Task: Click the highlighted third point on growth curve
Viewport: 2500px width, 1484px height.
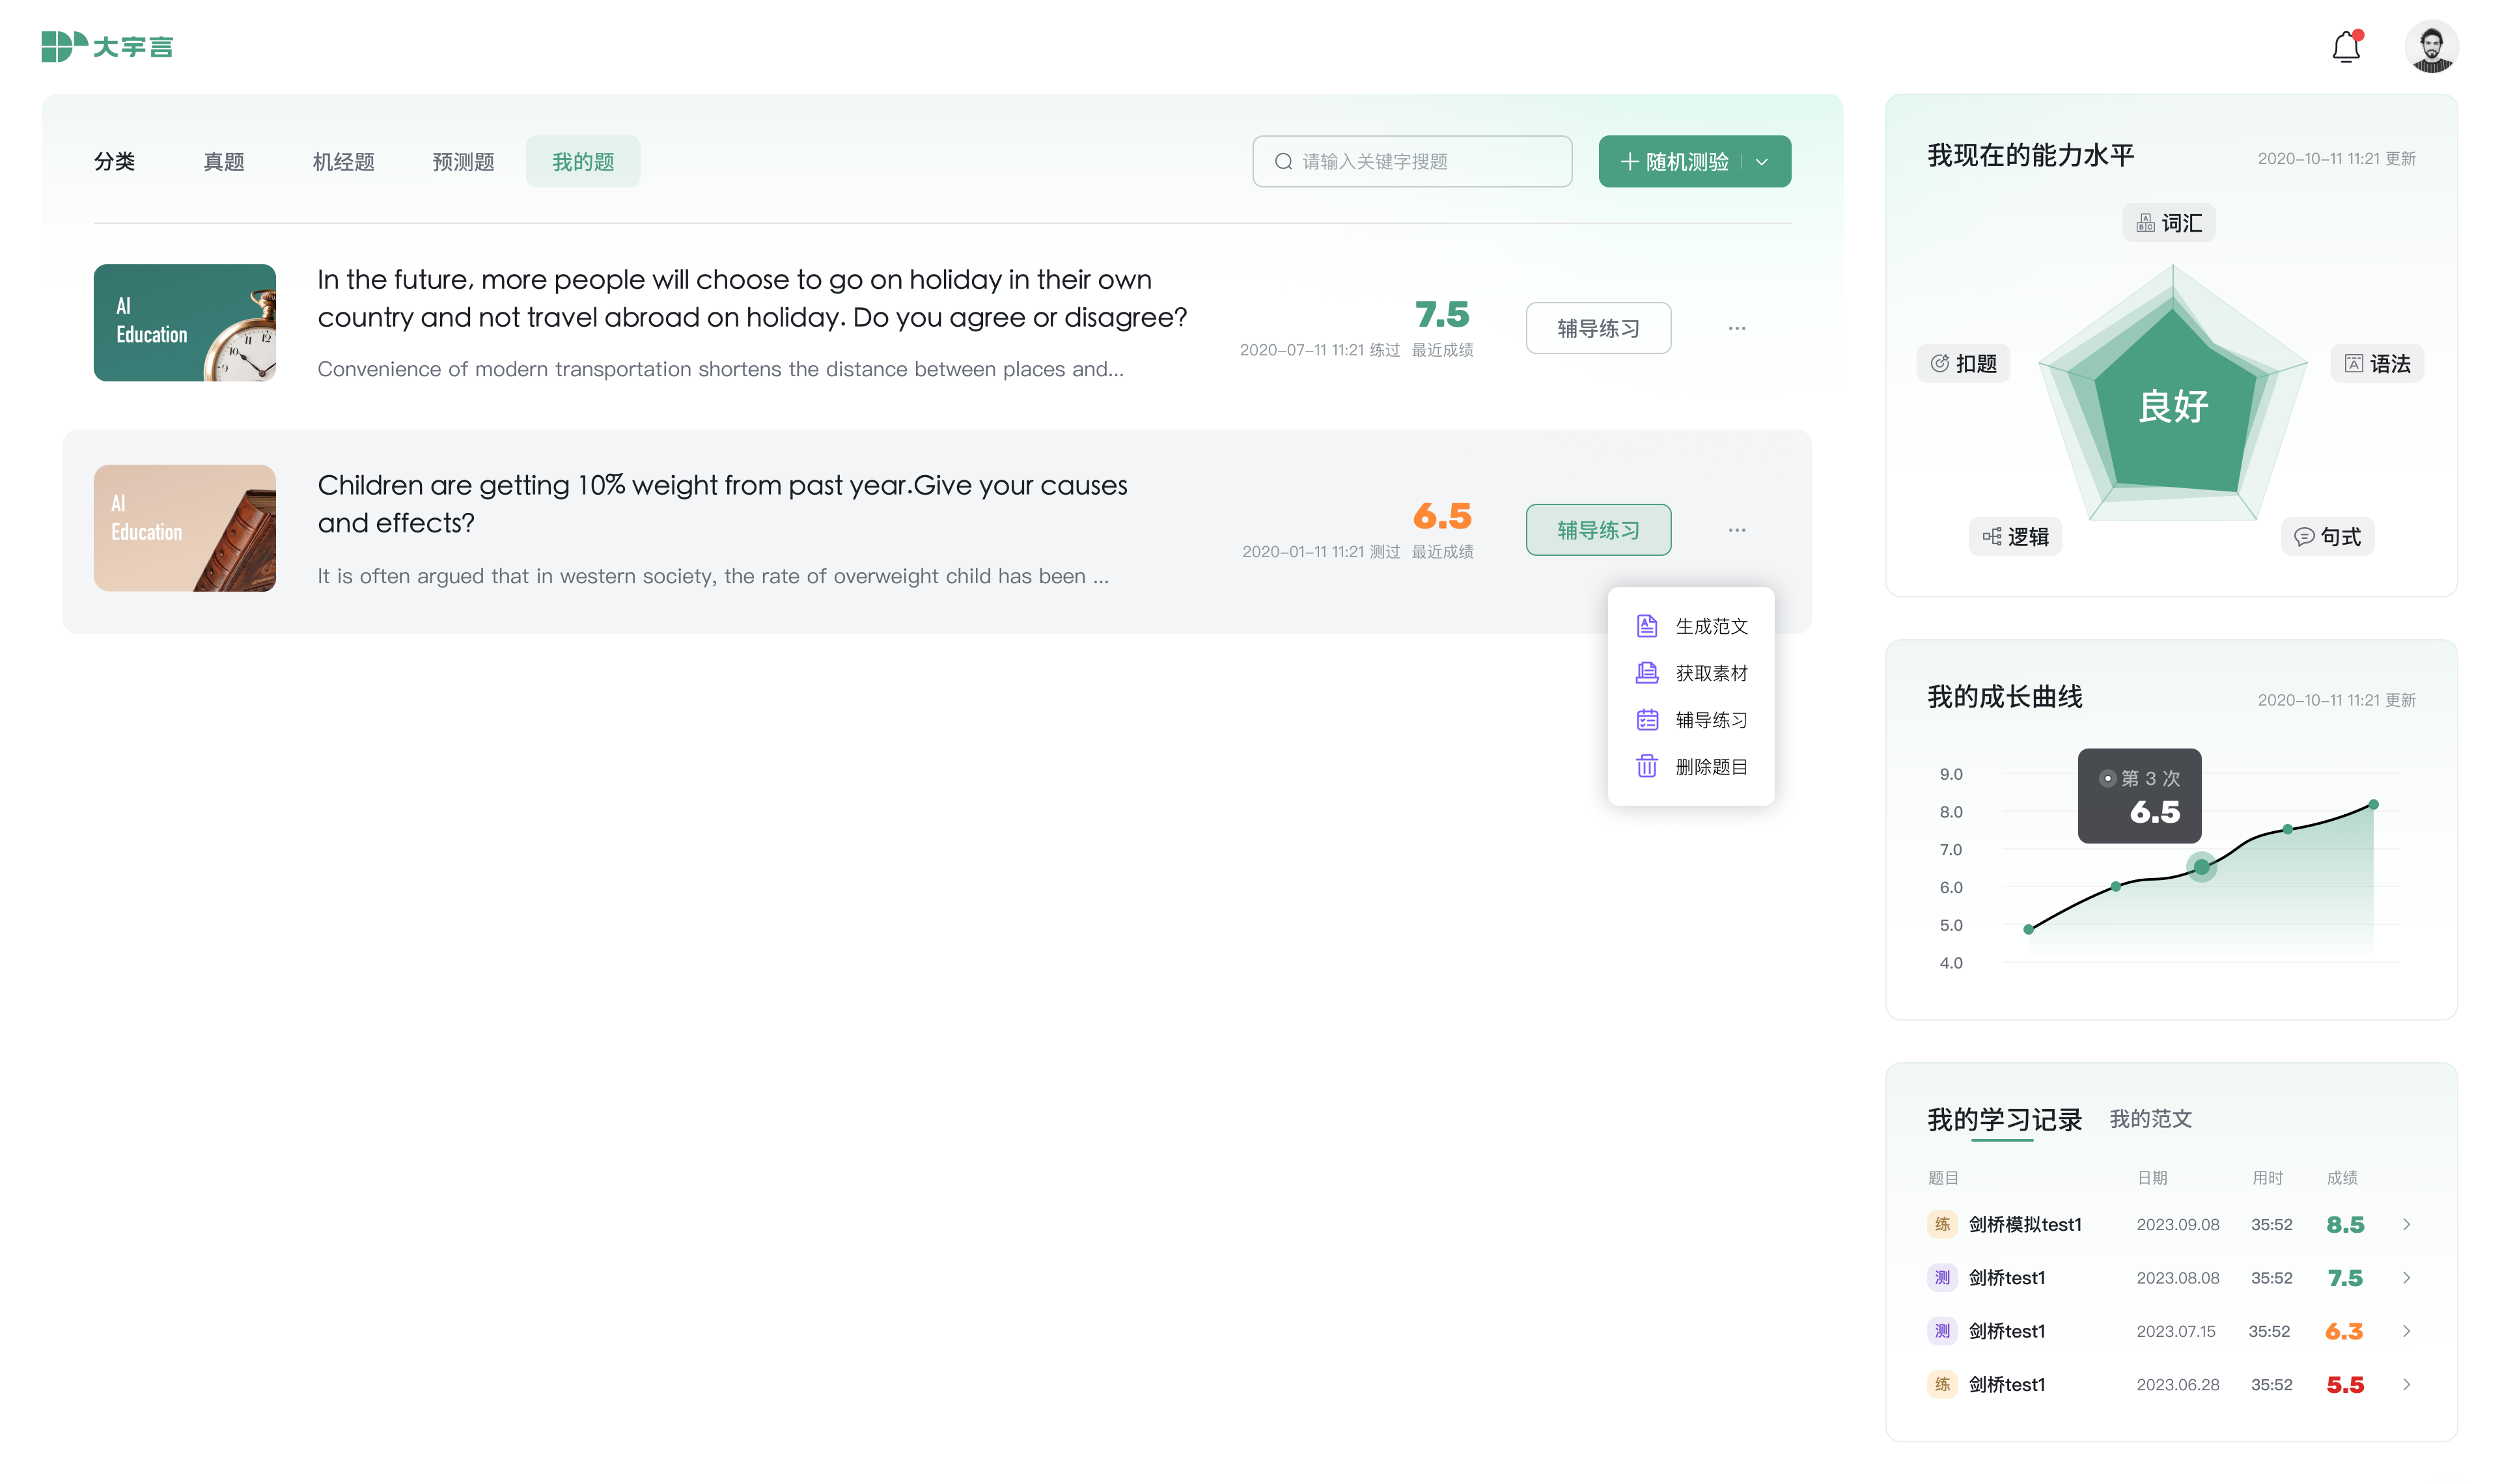Action: tap(2201, 867)
